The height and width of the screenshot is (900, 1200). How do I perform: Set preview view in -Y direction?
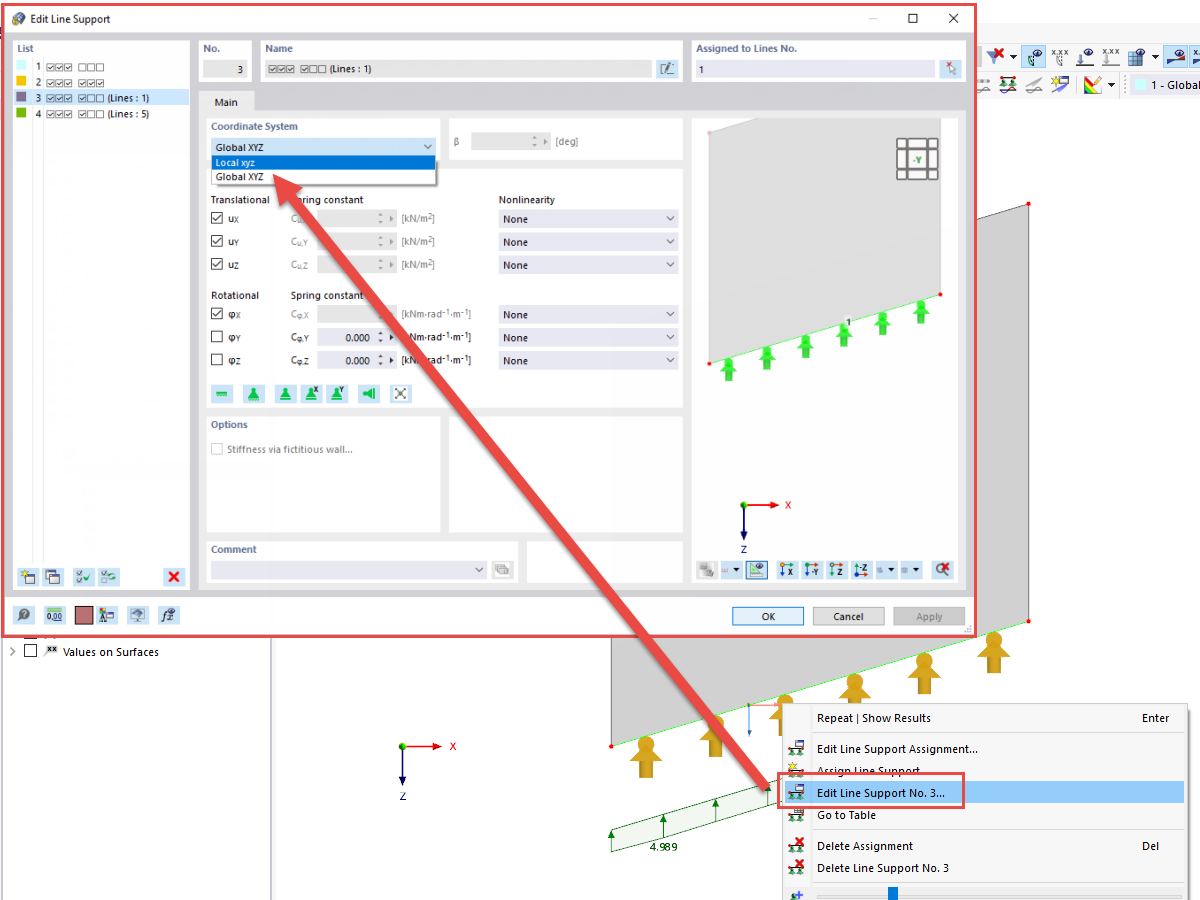pos(811,570)
